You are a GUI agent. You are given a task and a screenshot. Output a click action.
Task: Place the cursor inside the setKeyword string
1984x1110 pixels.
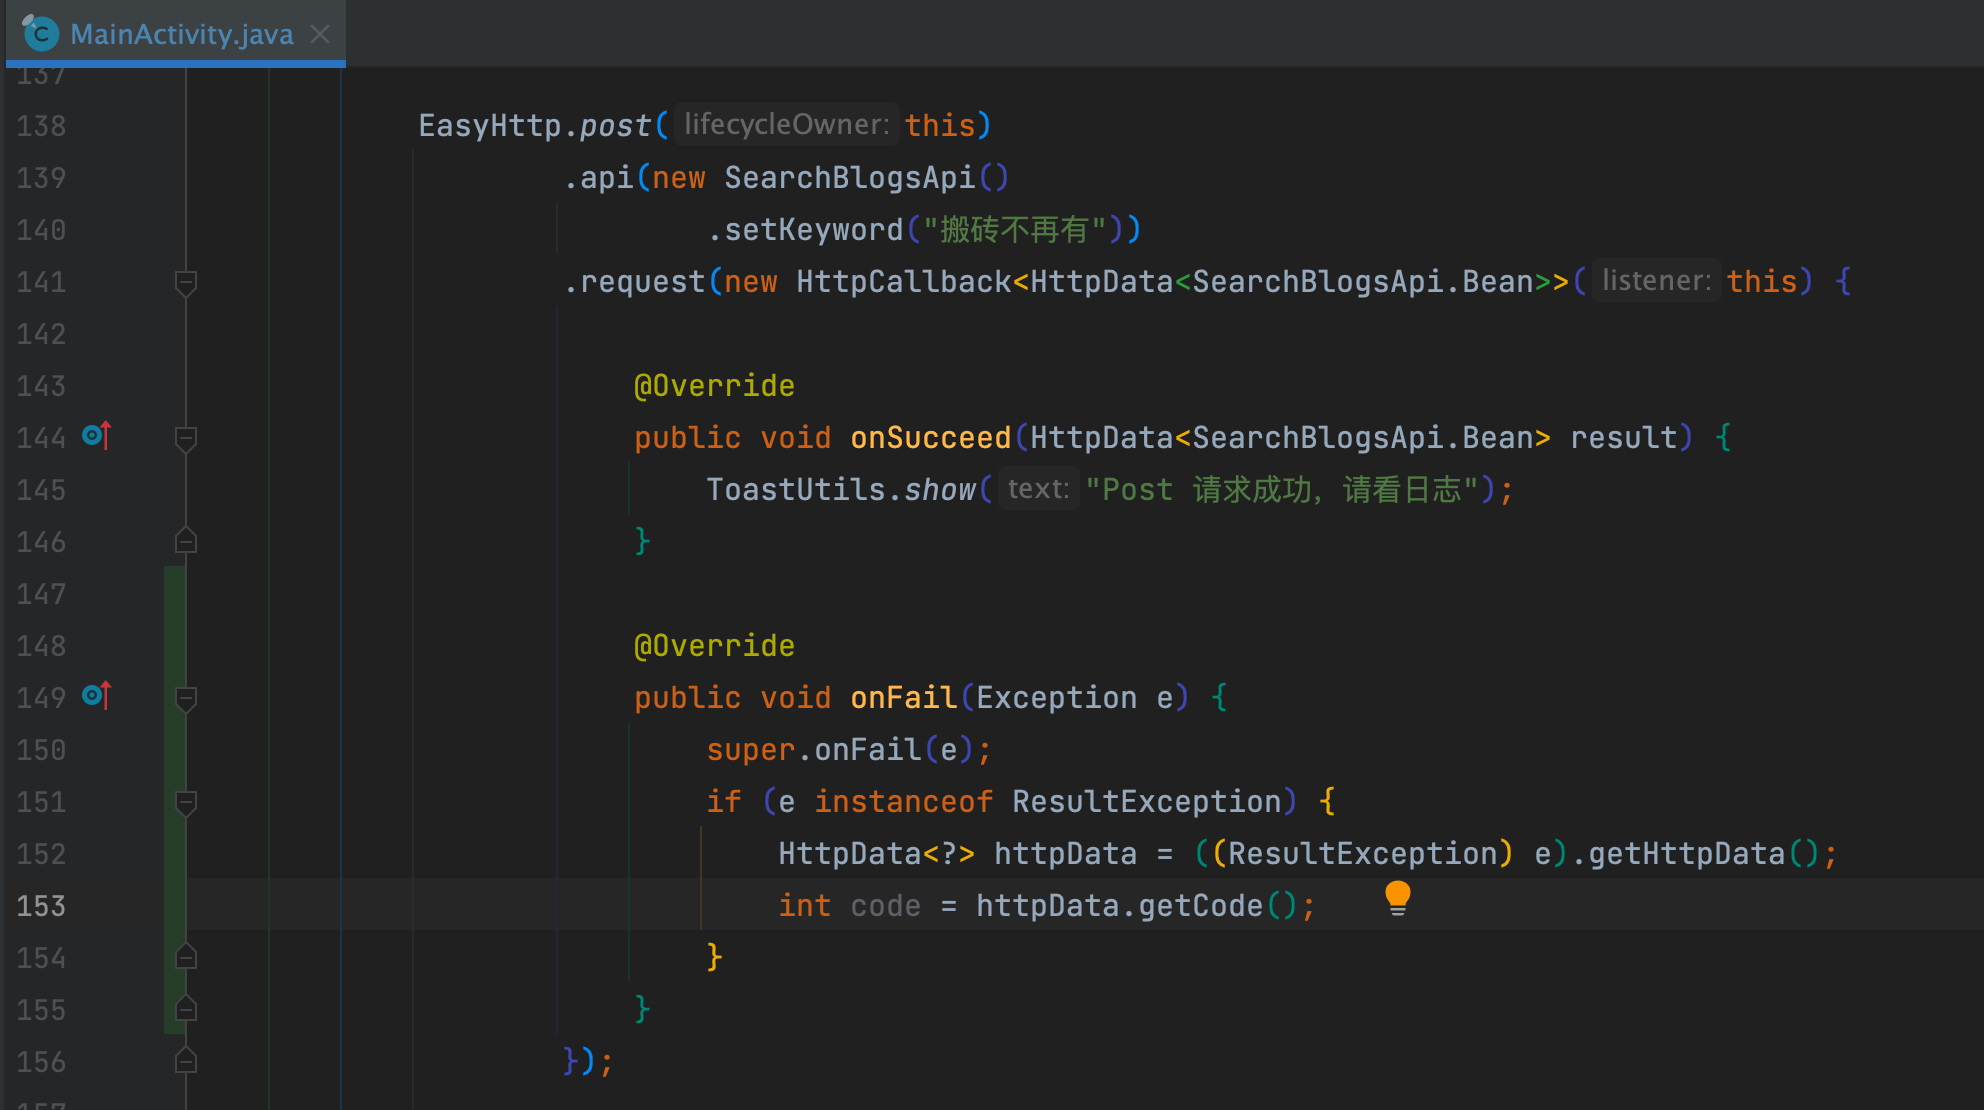[1020, 229]
